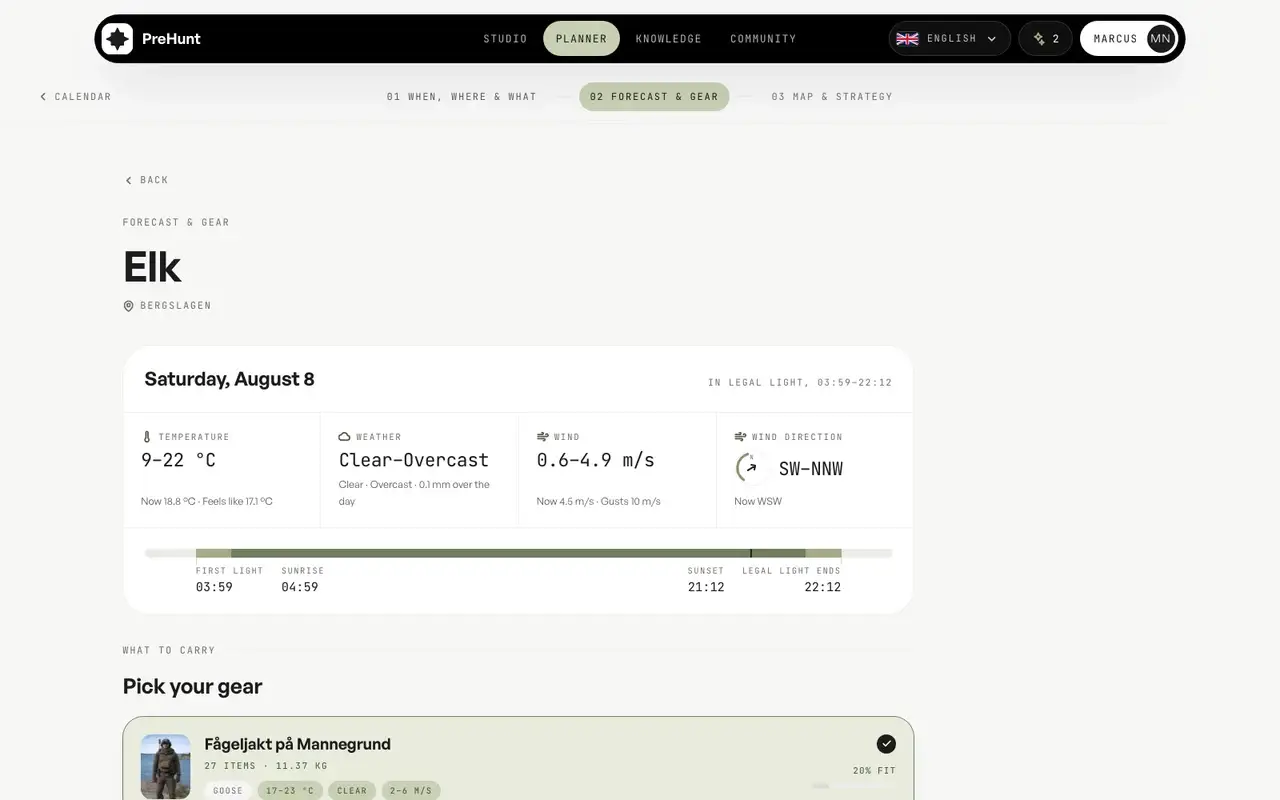Click the cloud weather icon
Image resolution: width=1280 pixels, height=800 pixels.
[344, 437]
